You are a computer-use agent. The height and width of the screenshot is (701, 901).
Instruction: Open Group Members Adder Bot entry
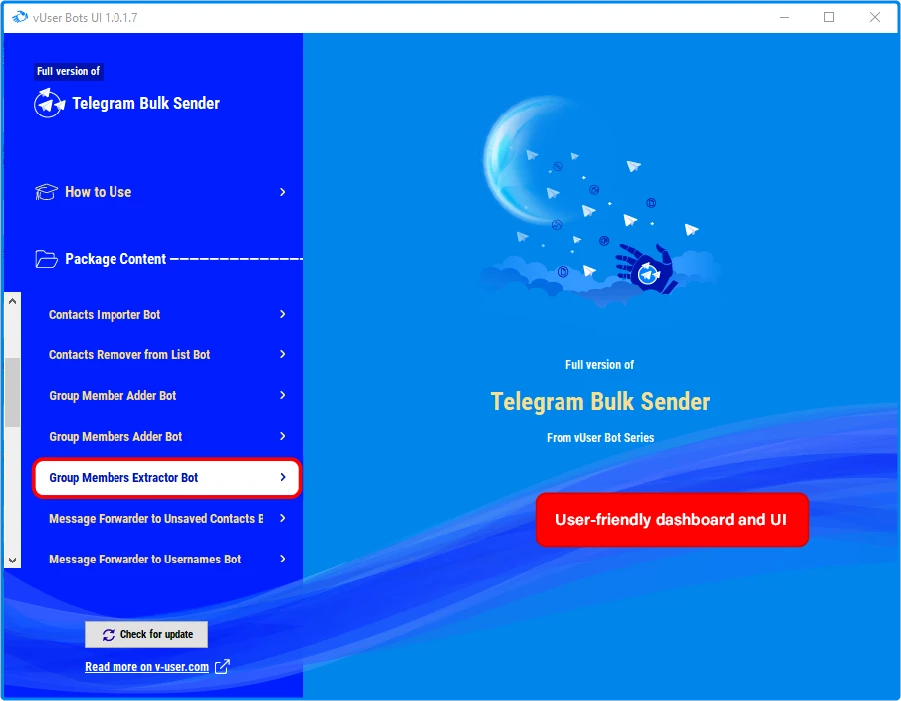click(x=167, y=437)
